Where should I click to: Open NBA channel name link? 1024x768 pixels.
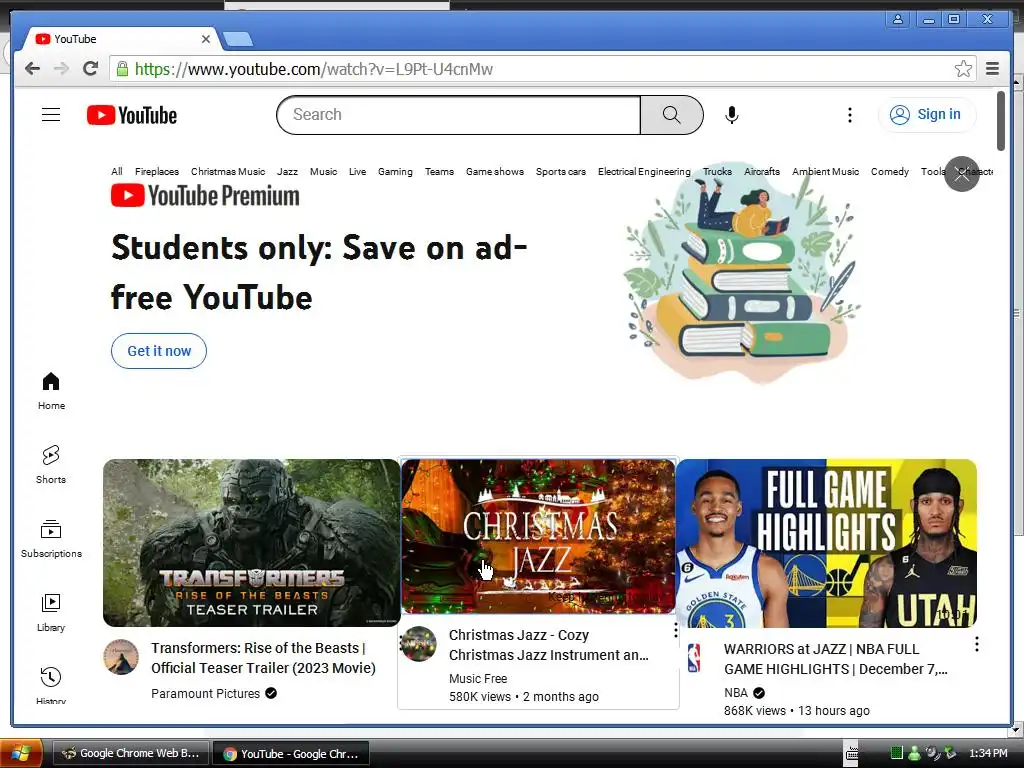click(x=736, y=693)
